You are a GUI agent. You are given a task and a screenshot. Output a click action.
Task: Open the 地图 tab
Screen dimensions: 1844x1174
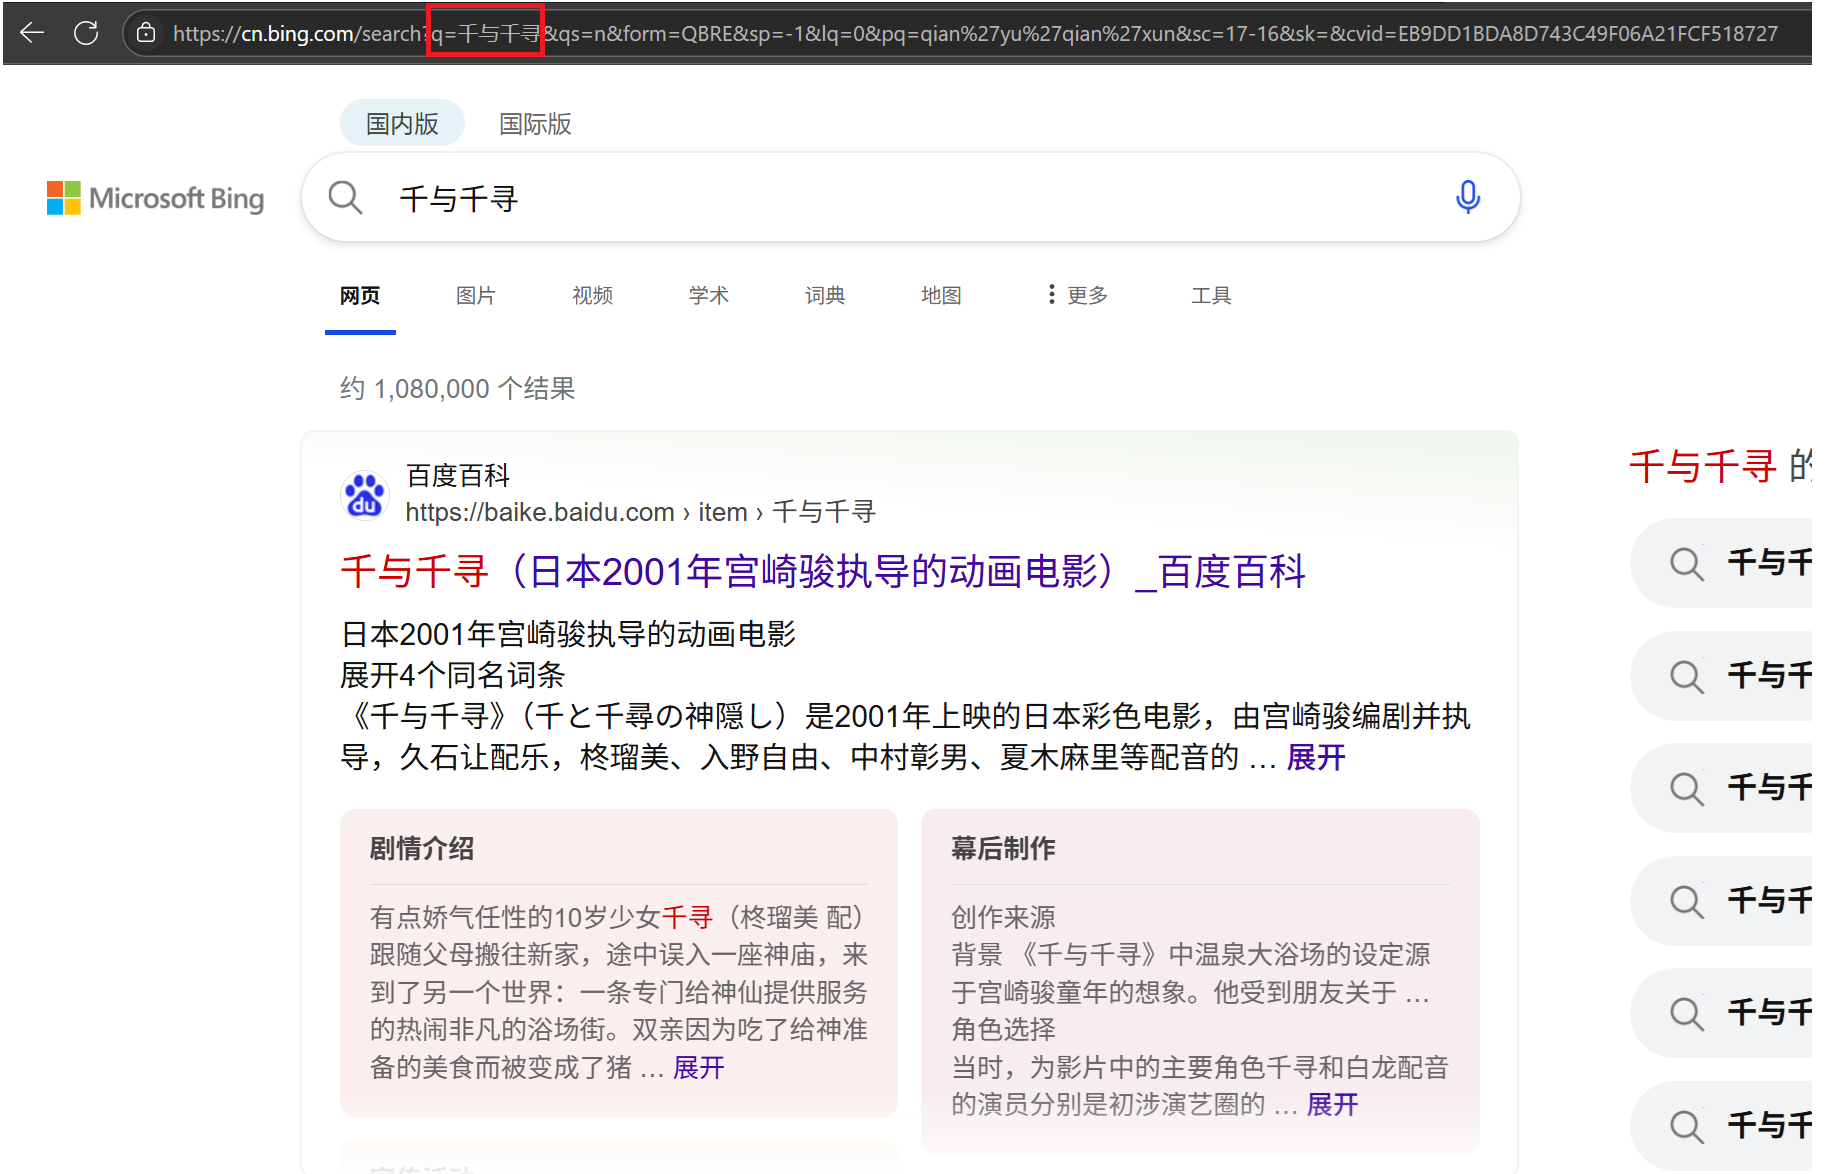941,295
